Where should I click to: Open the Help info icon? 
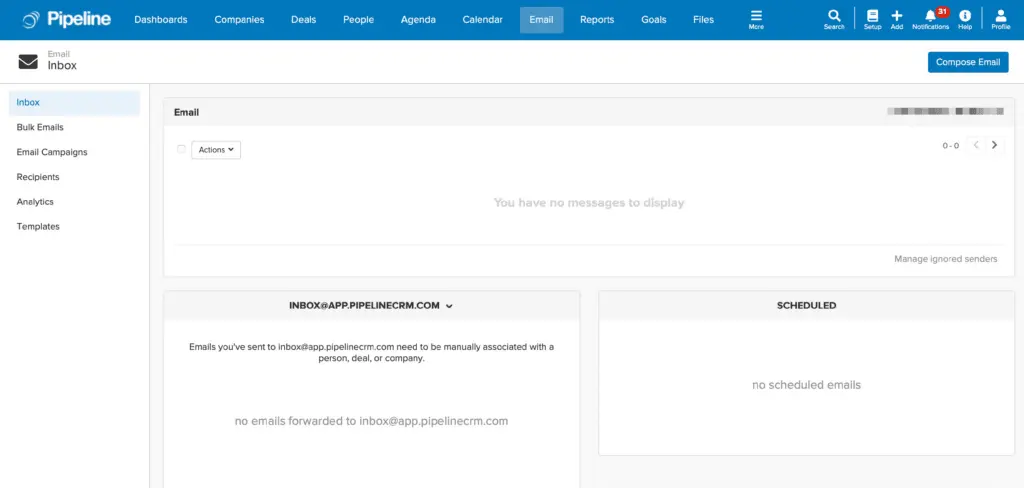(x=965, y=20)
